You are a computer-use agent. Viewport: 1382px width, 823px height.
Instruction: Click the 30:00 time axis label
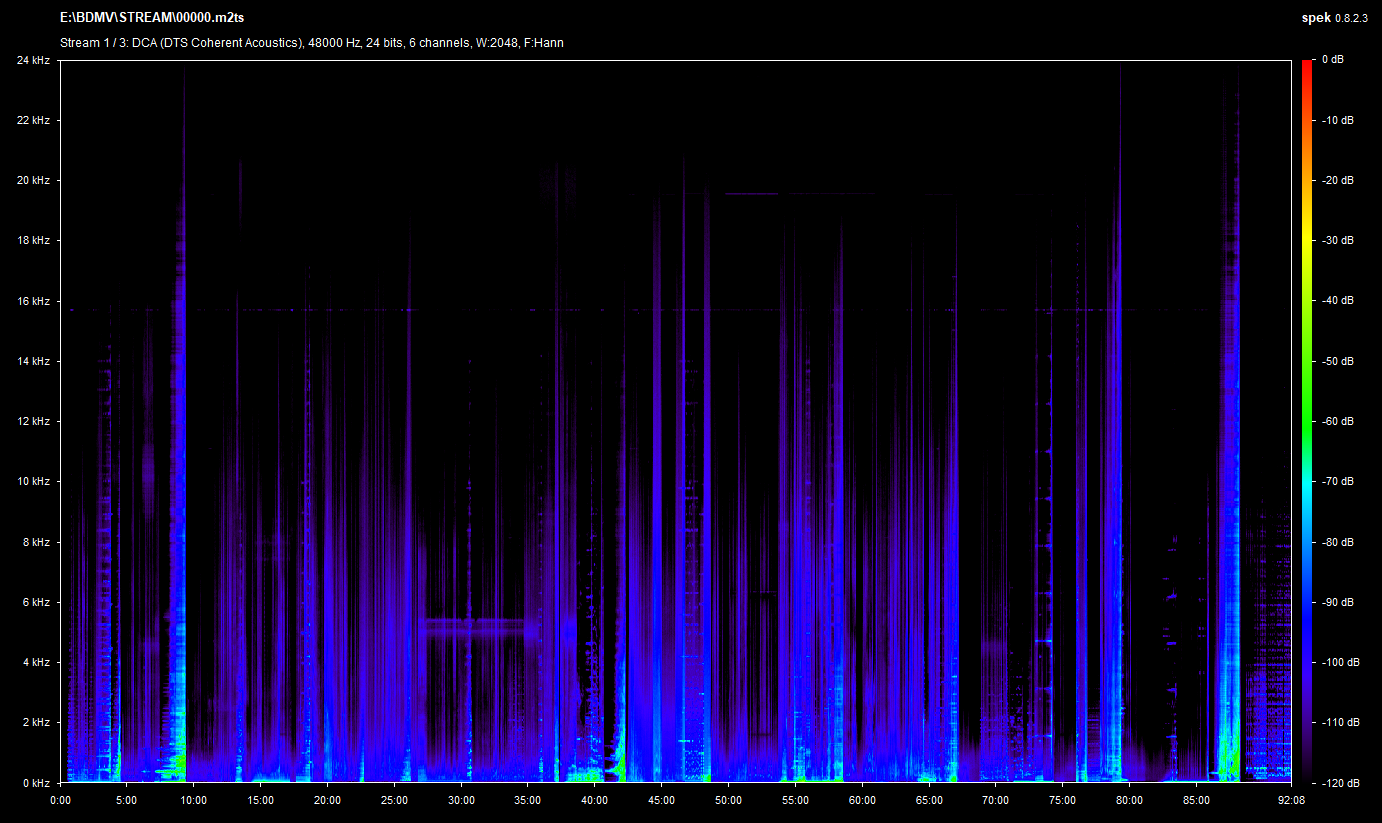pos(461,800)
